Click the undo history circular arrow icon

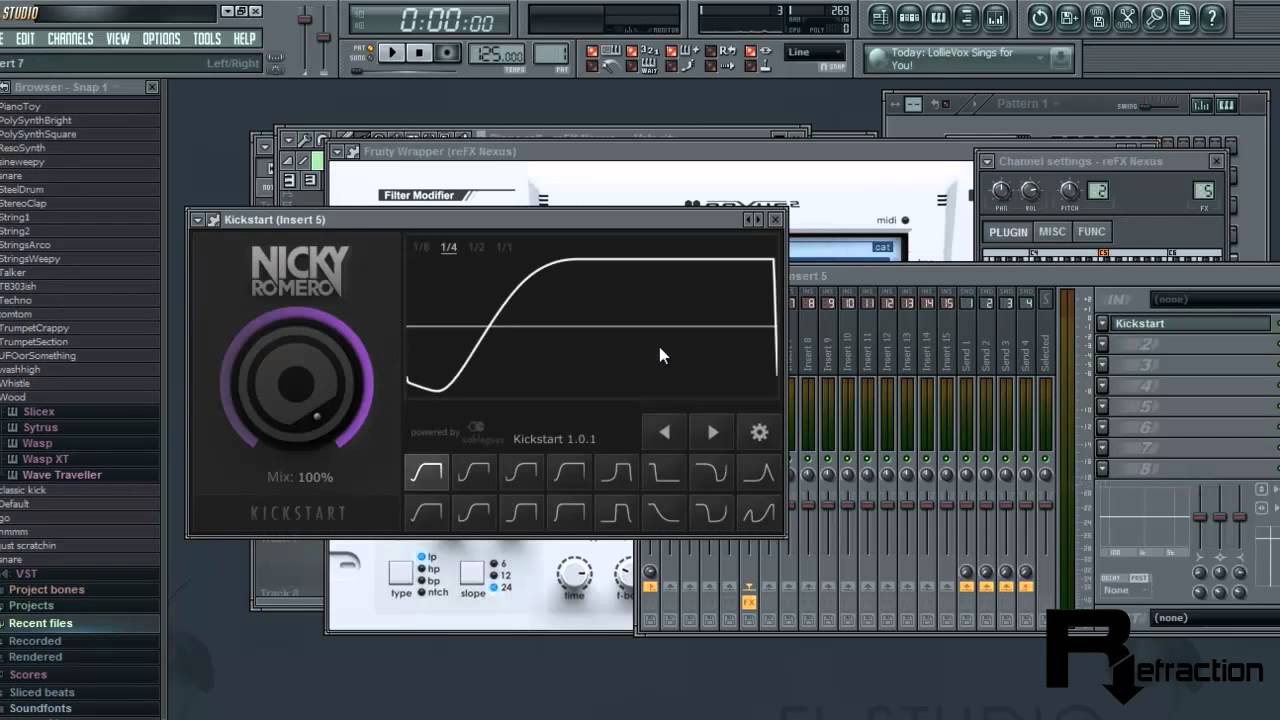coord(1040,17)
